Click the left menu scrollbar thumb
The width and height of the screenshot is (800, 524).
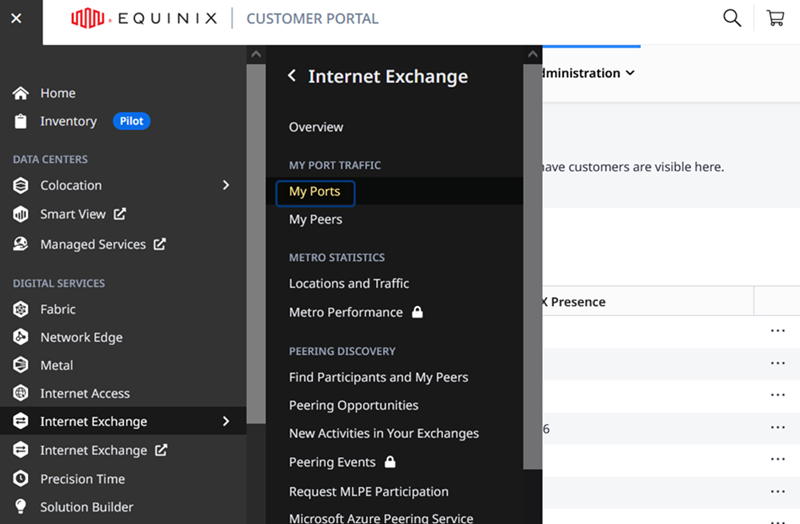pyautogui.click(x=256, y=243)
